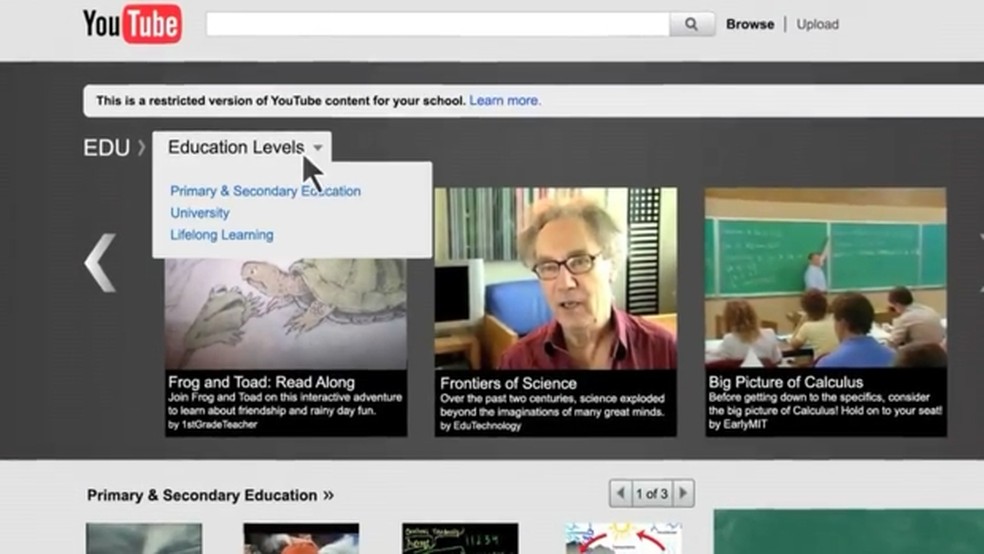Click the Frontiers of Science title

[508, 383]
